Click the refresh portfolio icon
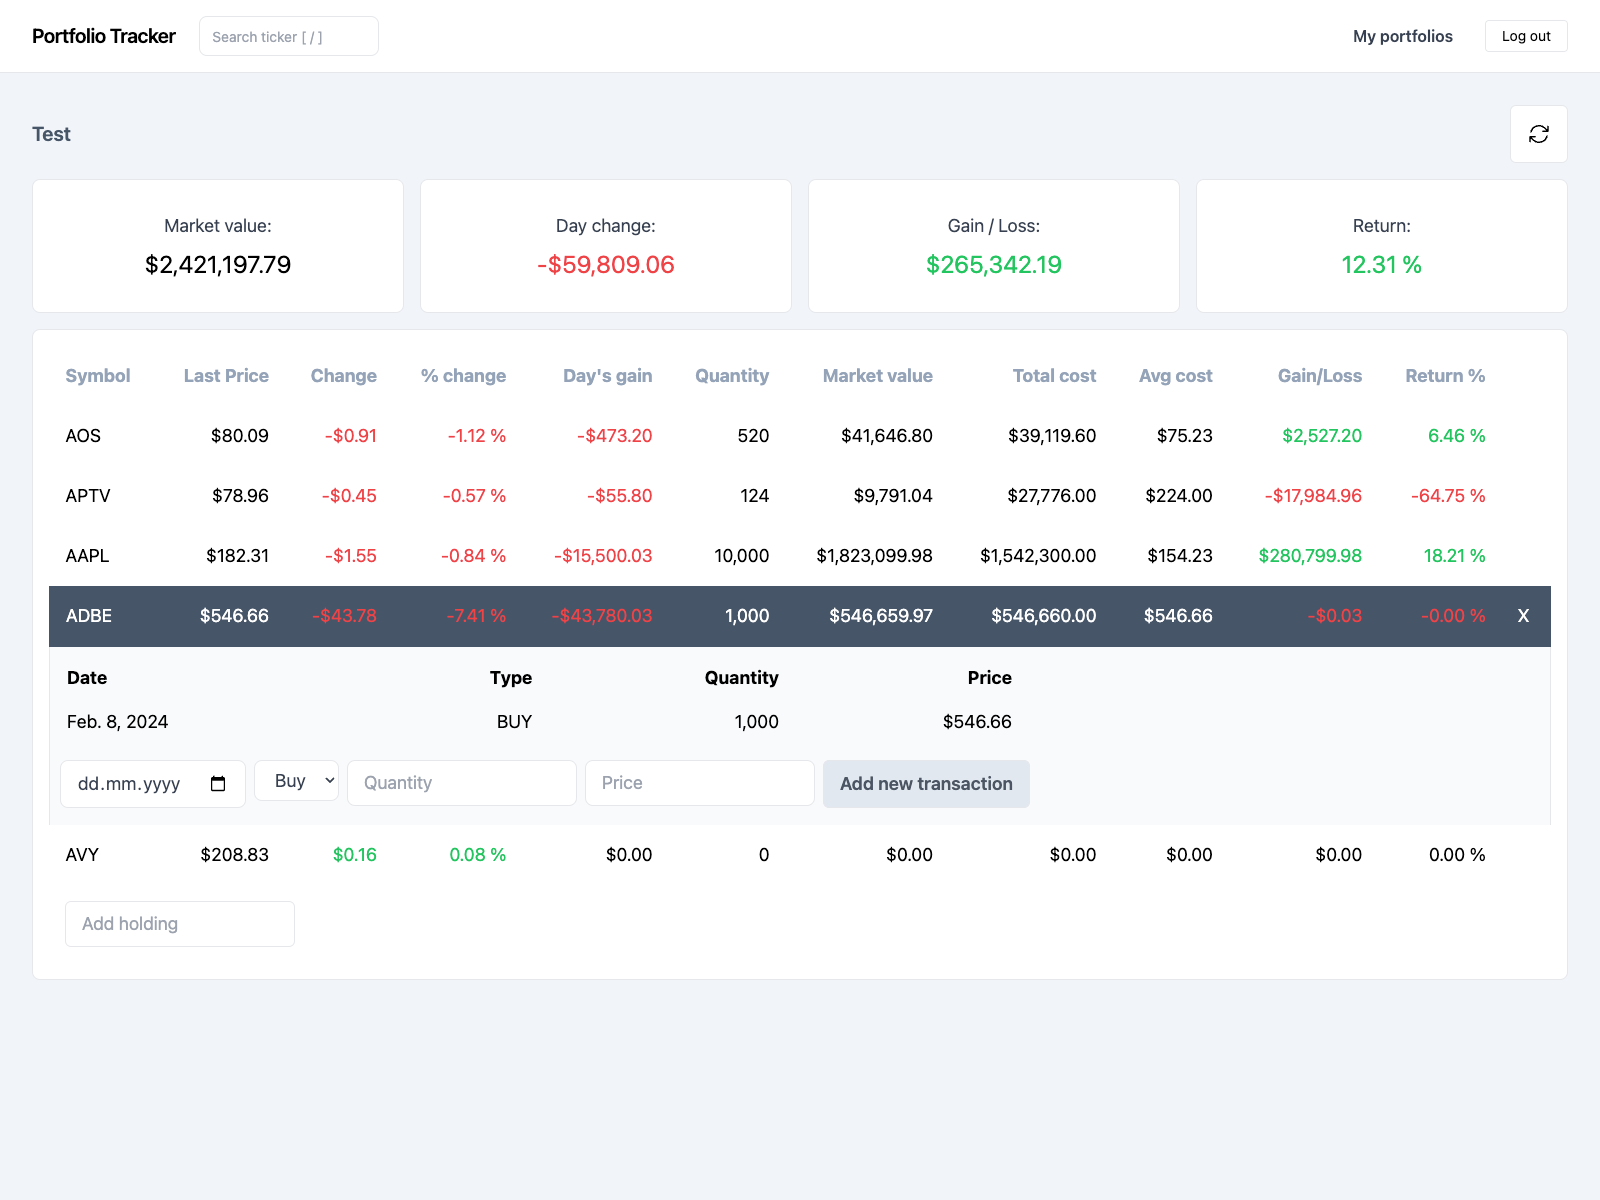This screenshot has width=1600, height=1200. (x=1538, y=134)
